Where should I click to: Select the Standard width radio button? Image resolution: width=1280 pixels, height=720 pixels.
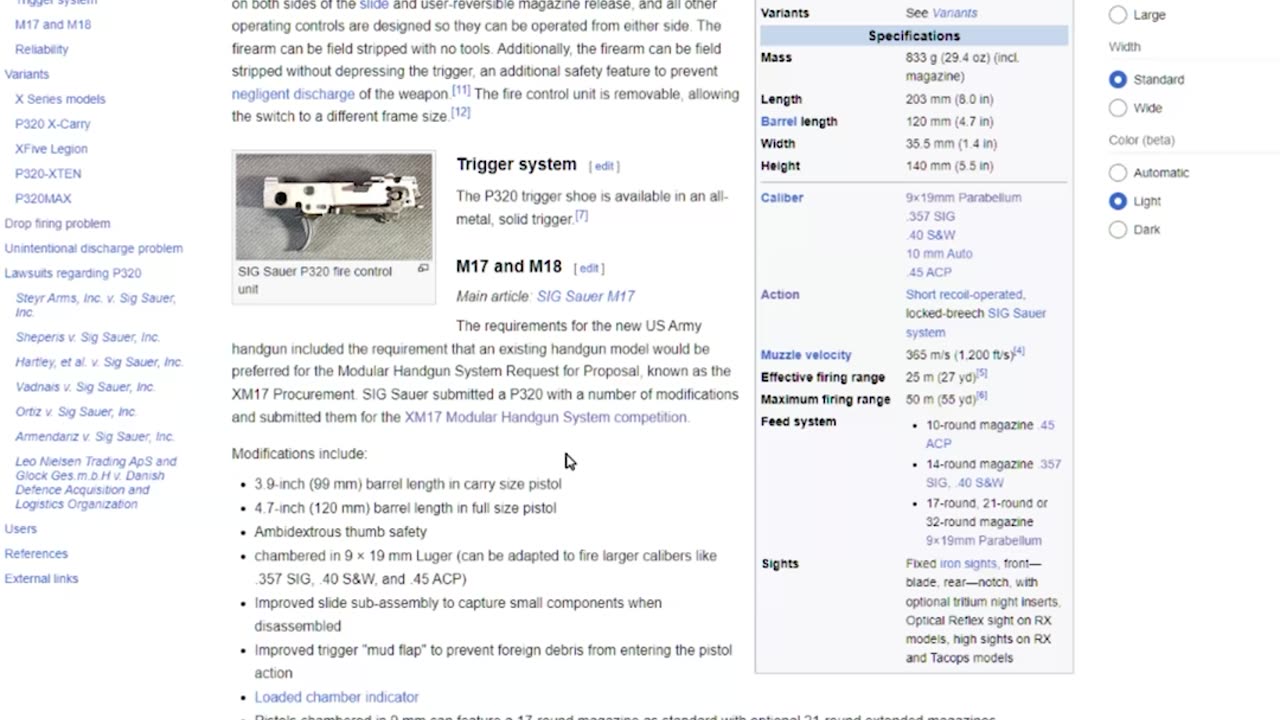1118,79
